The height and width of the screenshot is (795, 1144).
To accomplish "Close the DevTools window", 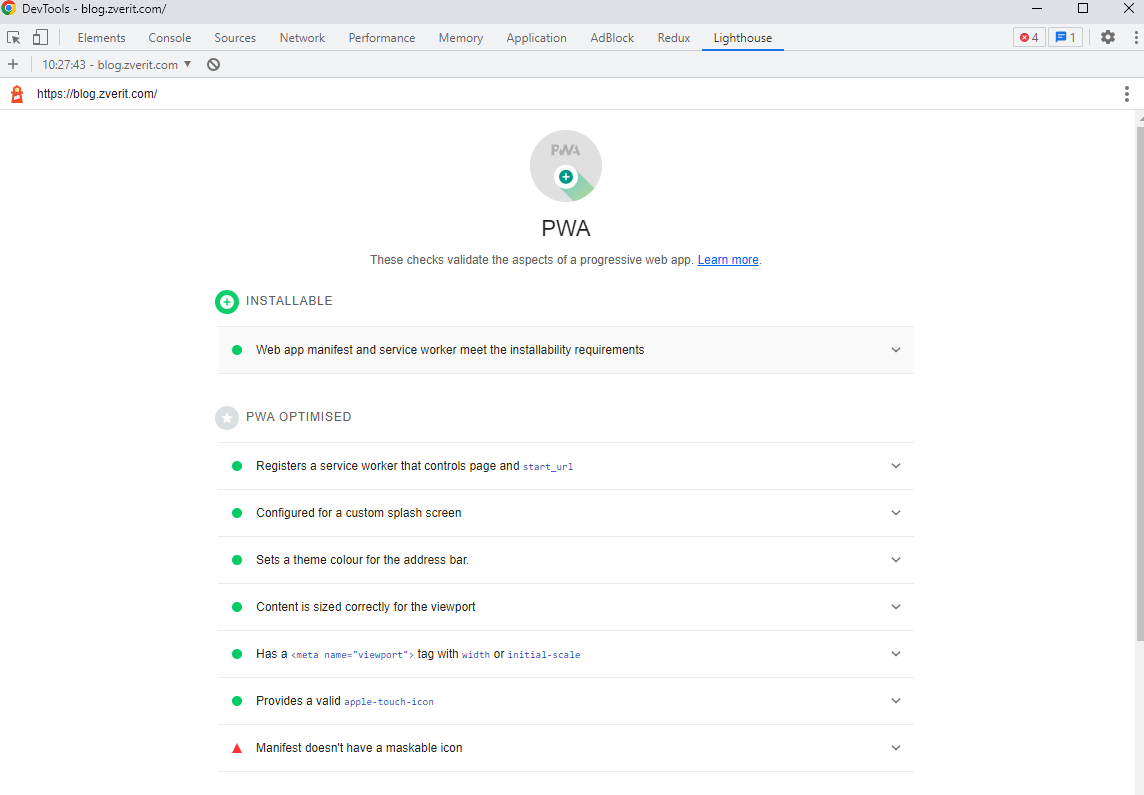I will point(1128,8).
